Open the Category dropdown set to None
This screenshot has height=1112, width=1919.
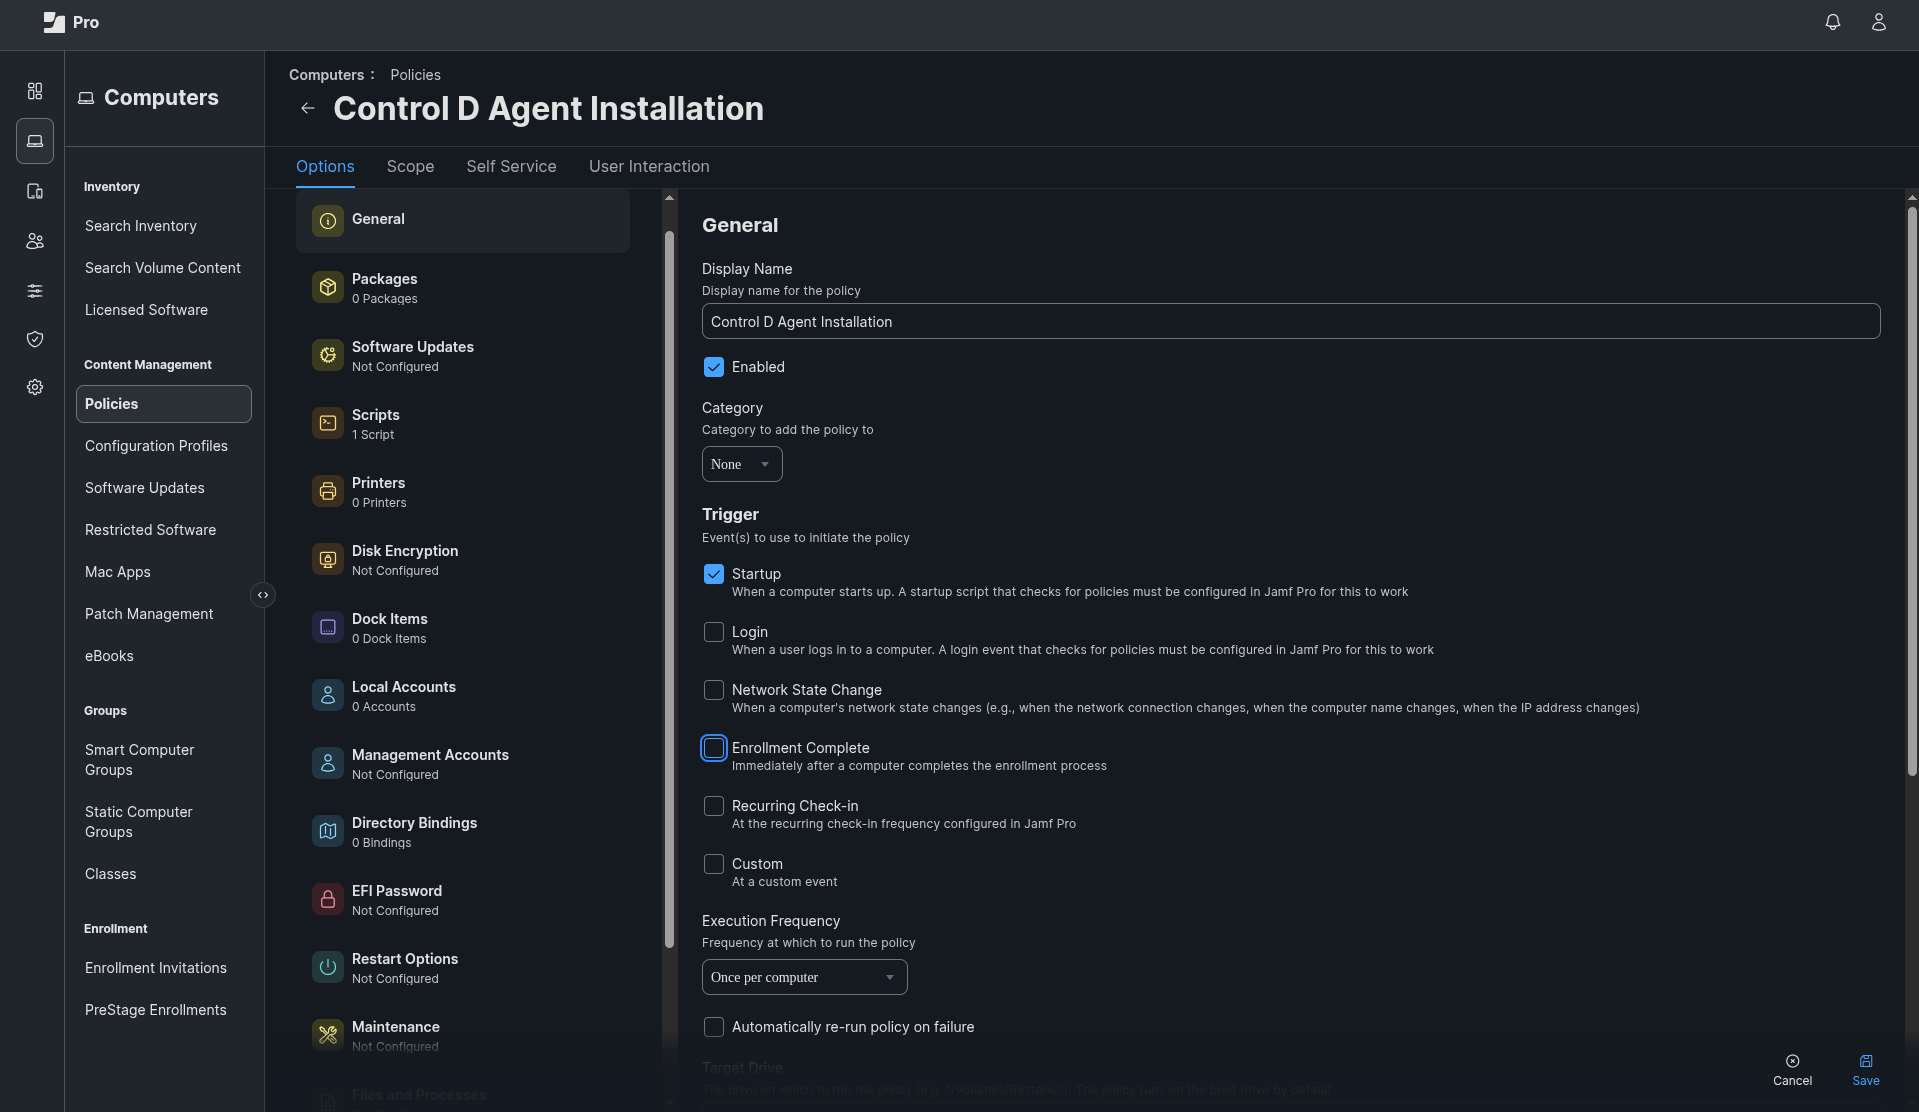click(742, 464)
